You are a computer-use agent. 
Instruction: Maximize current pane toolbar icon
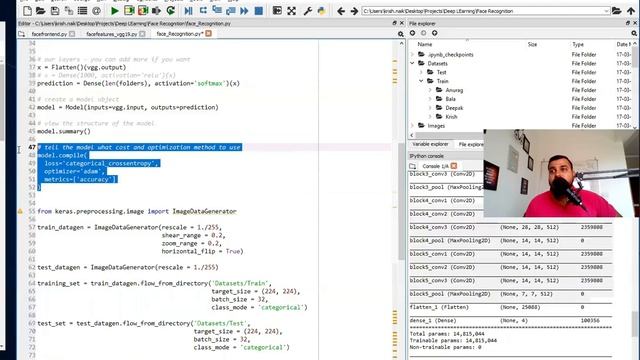[x=277, y=11]
